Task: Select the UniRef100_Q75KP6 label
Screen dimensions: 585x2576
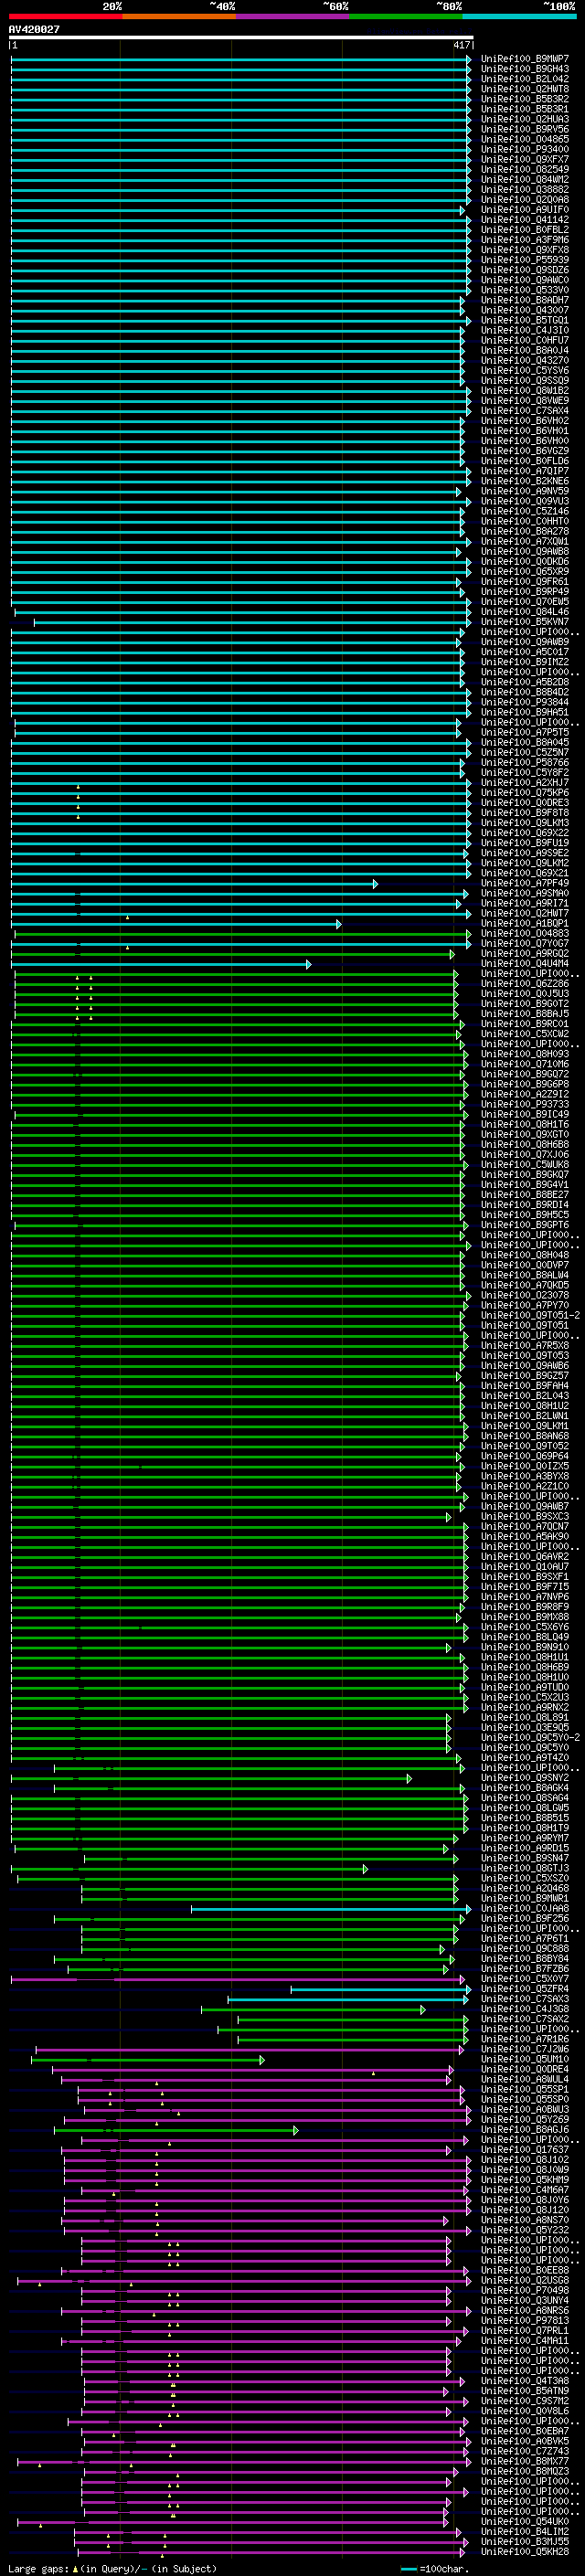Action: [525, 793]
